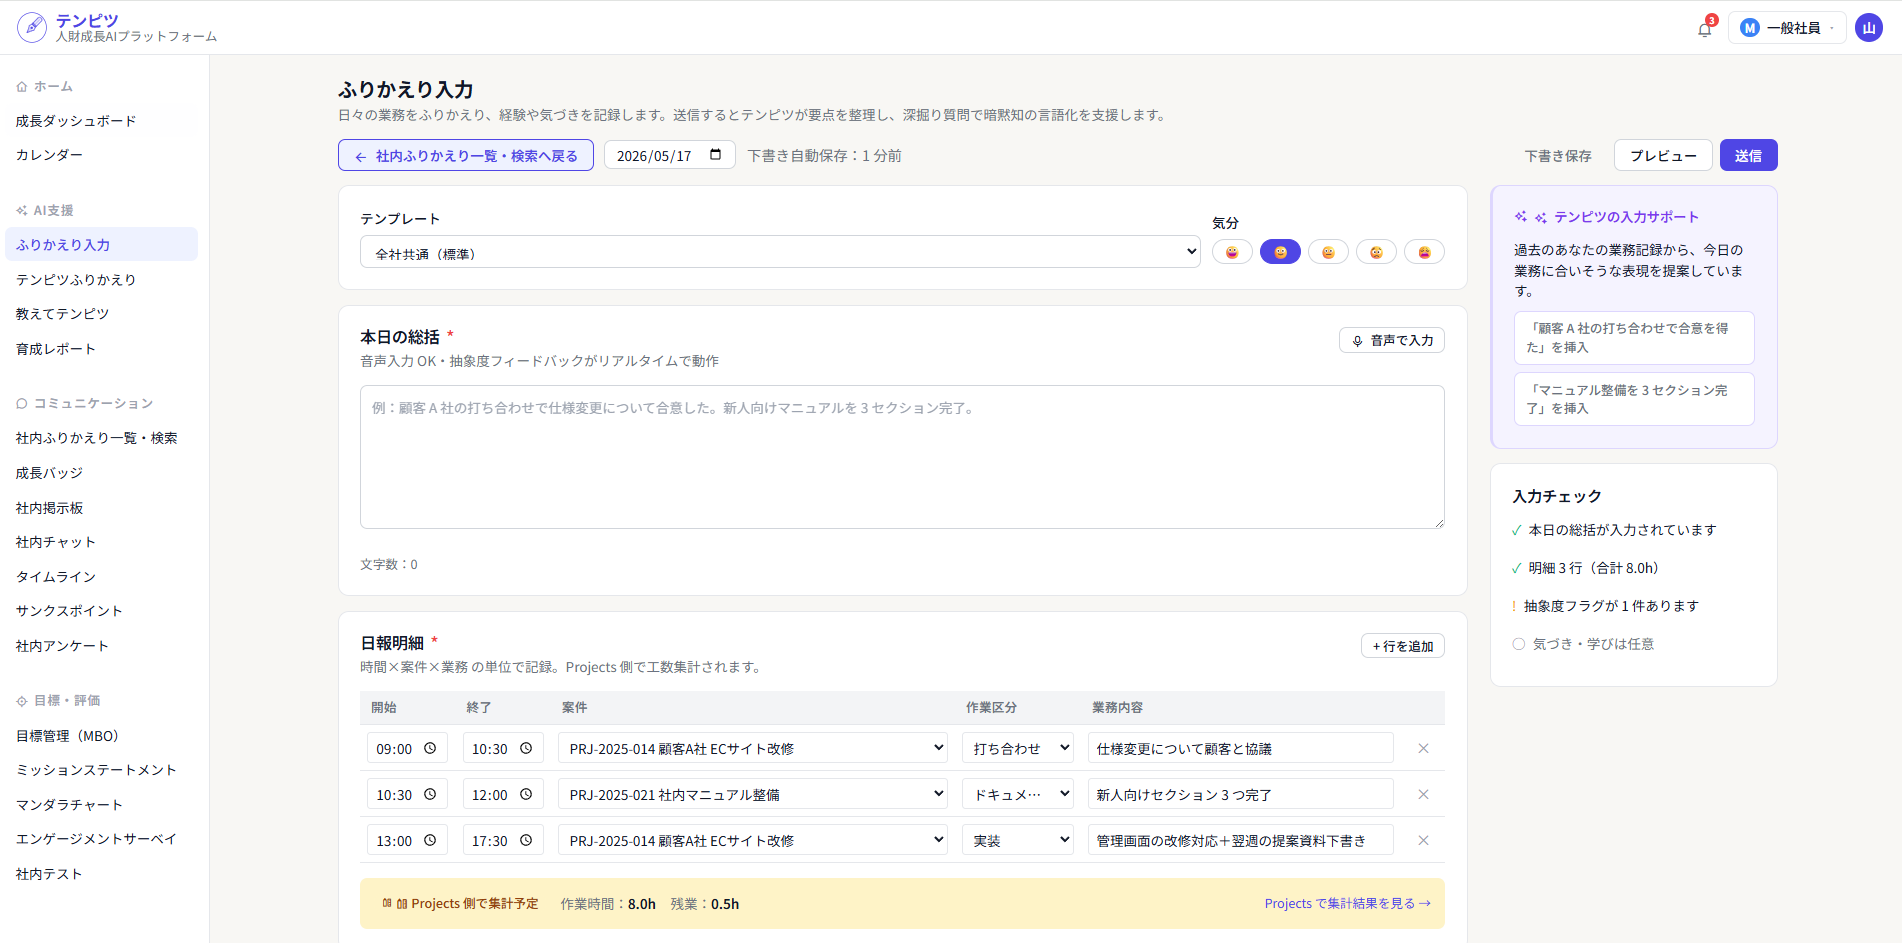Select the weary crying mood emoji

(x=1424, y=252)
